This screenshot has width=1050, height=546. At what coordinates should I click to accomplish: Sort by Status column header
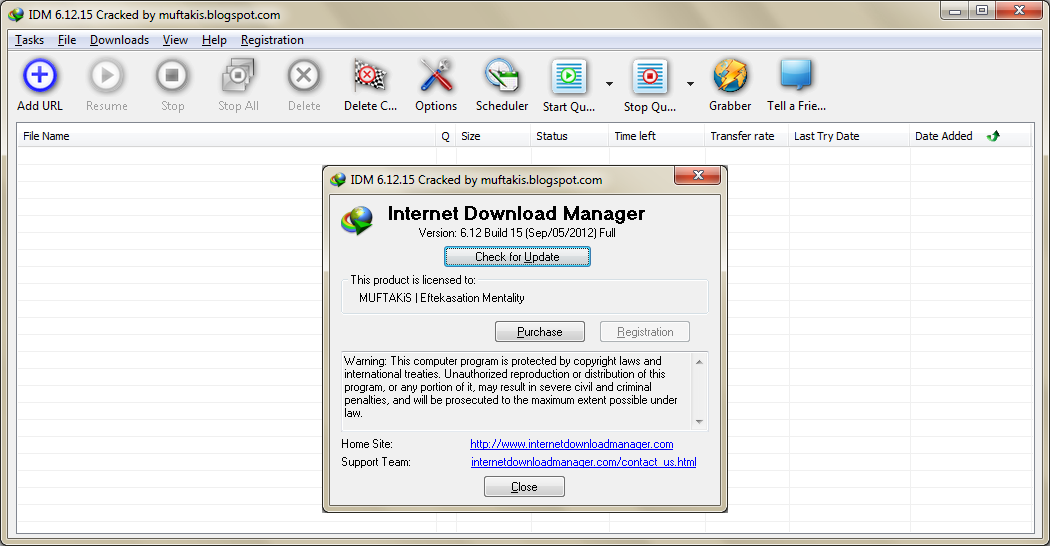click(x=570, y=136)
